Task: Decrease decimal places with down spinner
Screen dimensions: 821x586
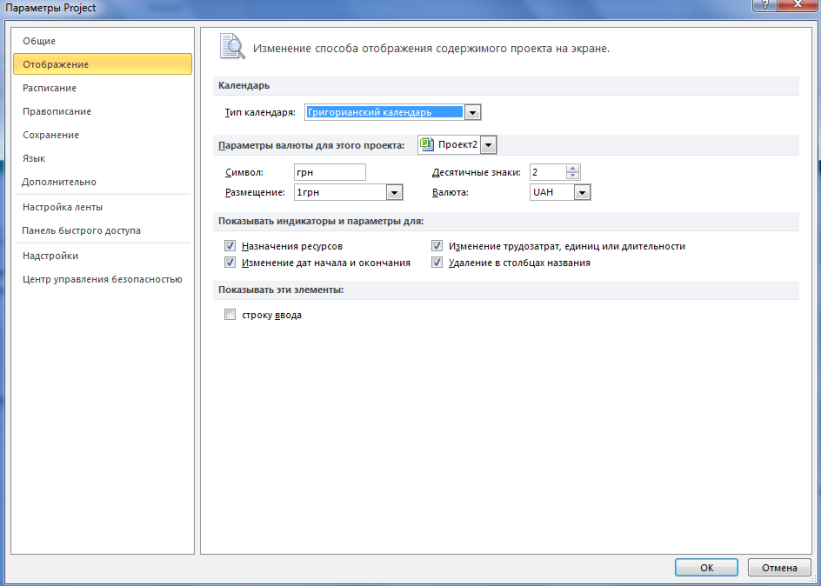Action: 573,176
